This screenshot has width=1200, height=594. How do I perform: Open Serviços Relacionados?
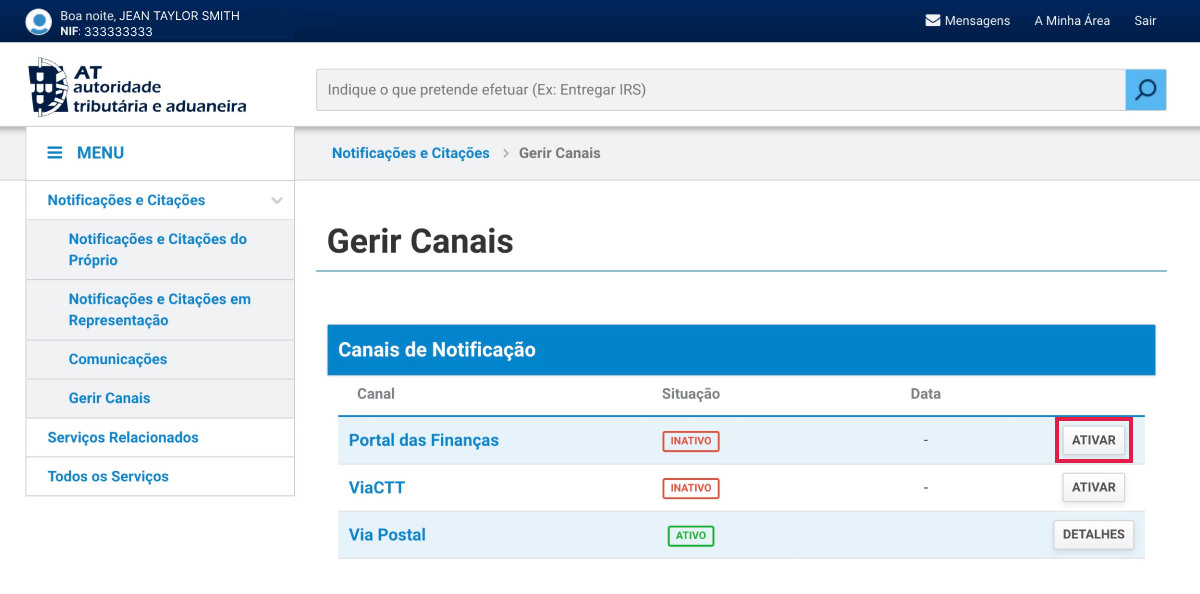click(x=123, y=437)
